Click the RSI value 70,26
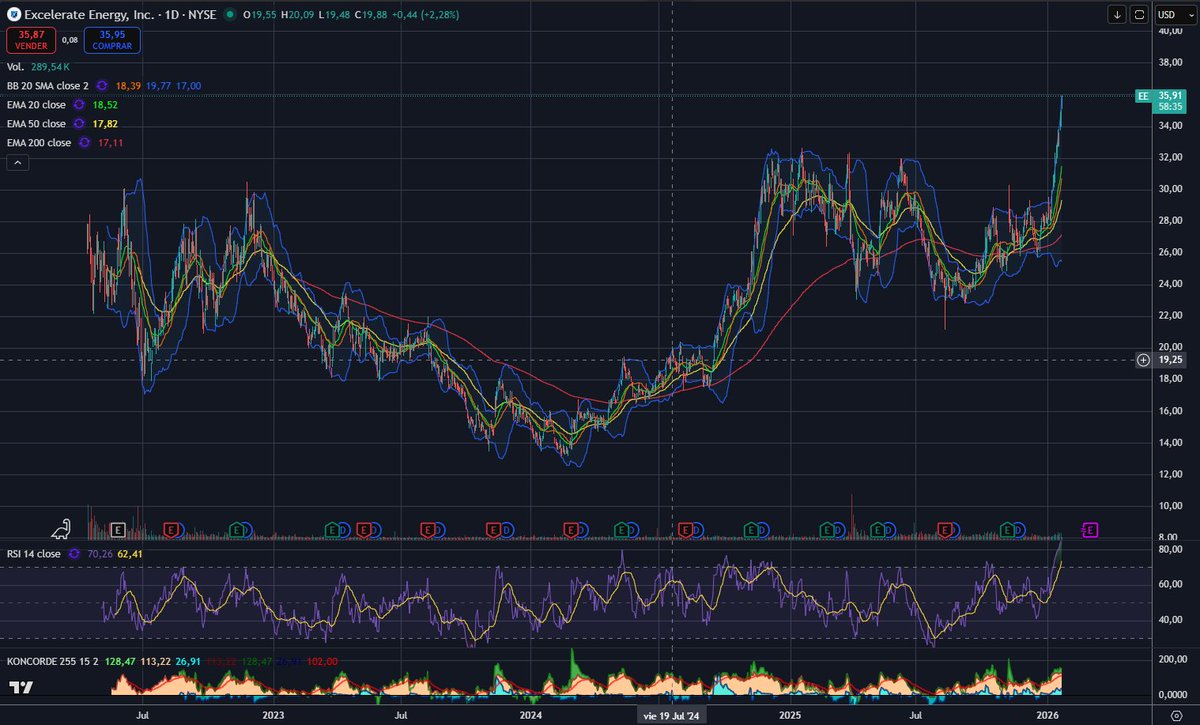Viewport: 1200px width, 725px height. (101, 553)
